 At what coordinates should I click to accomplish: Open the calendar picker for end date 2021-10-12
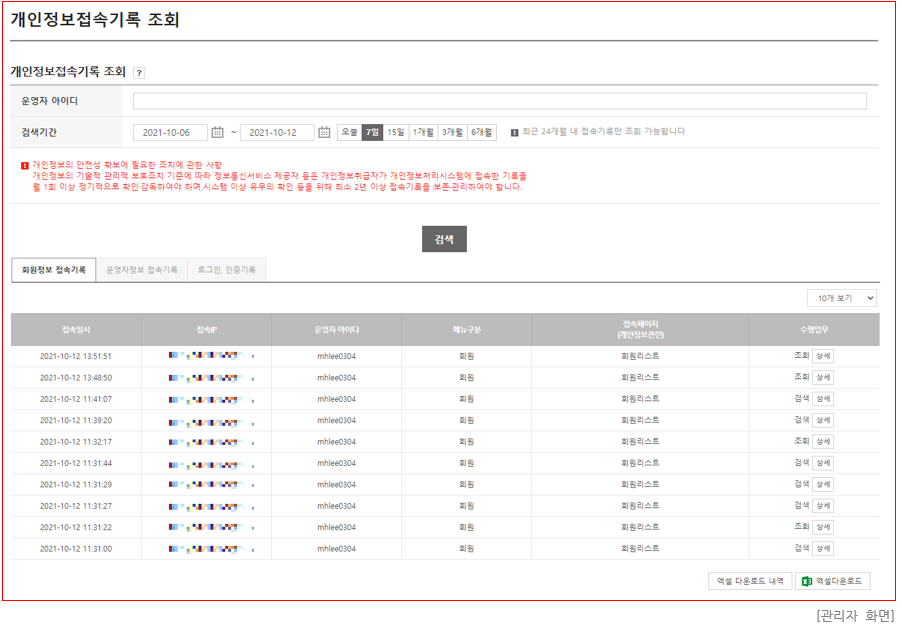pyautogui.click(x=324, y=133)
